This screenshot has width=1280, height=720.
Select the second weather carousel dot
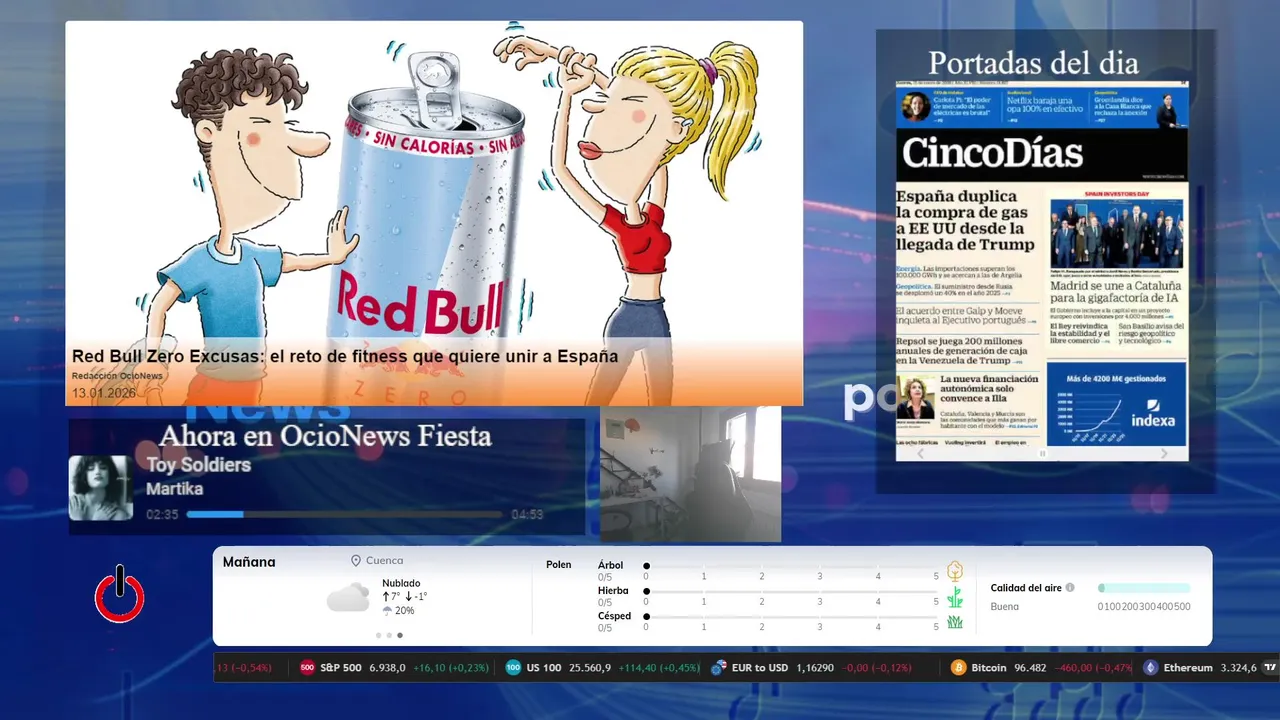pos(389,635)
